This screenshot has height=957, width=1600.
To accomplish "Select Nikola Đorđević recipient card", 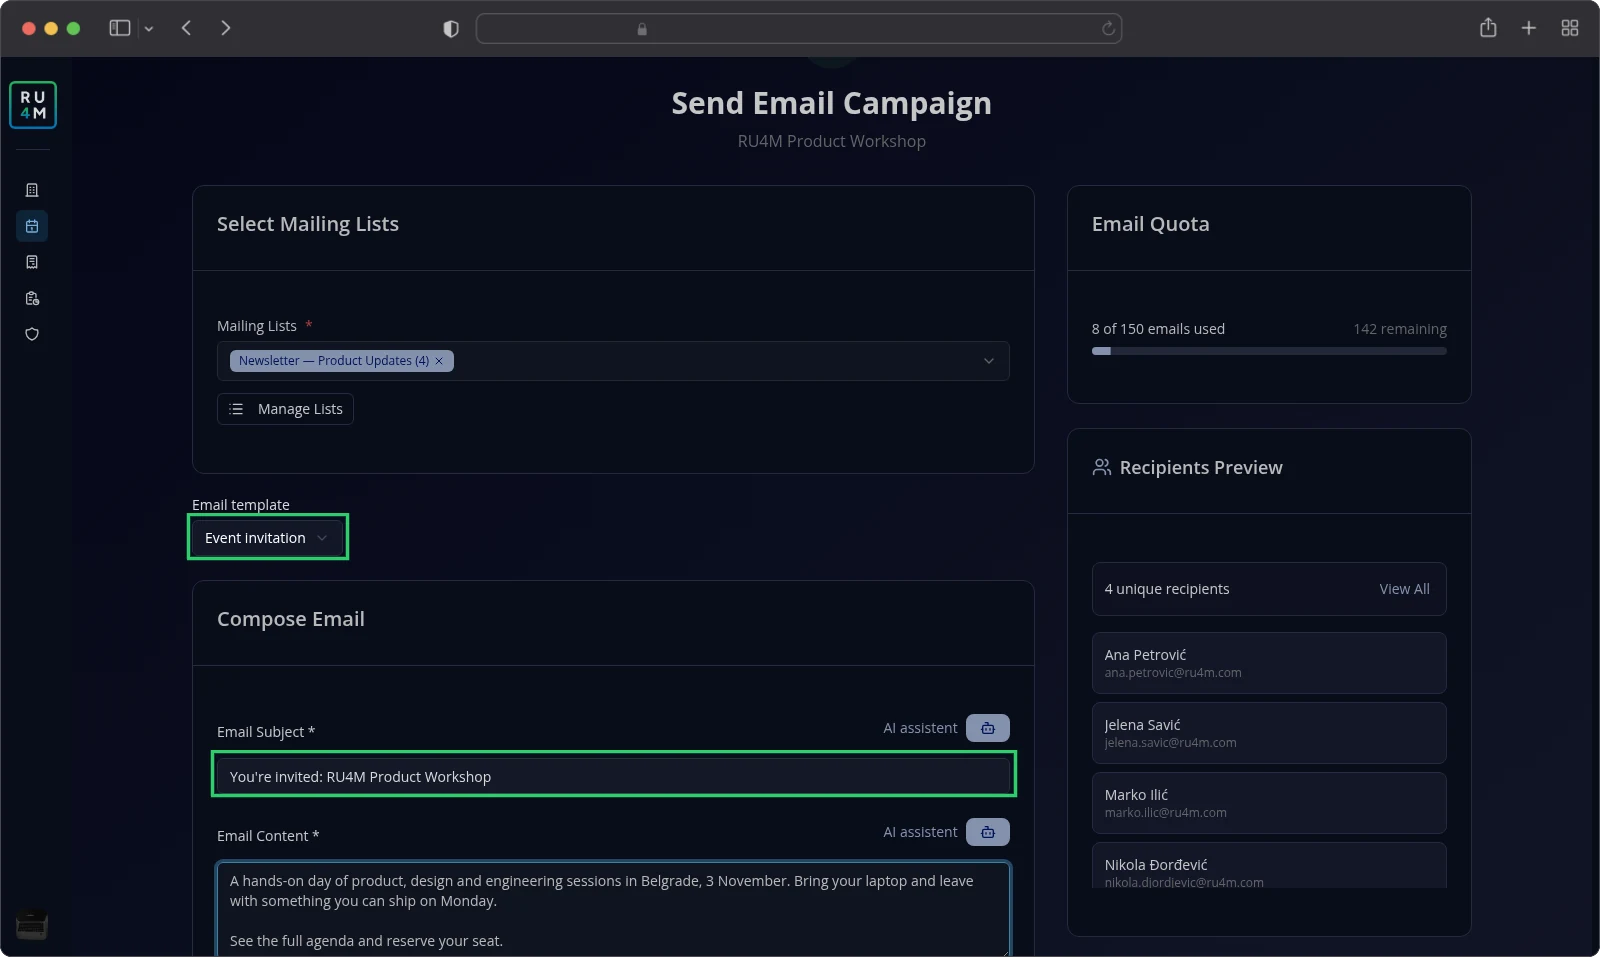I will pyautogui.click(x=1269, y=866).
